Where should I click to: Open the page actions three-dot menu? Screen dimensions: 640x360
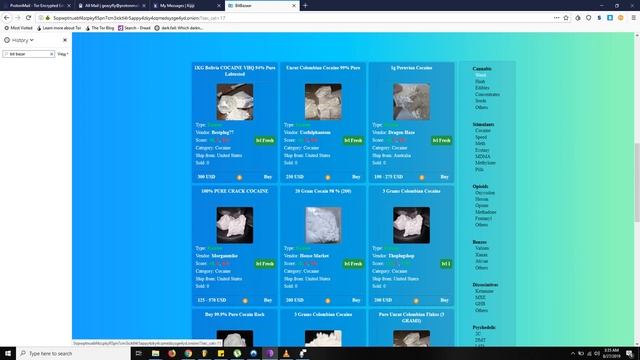(x=557, y=18)
